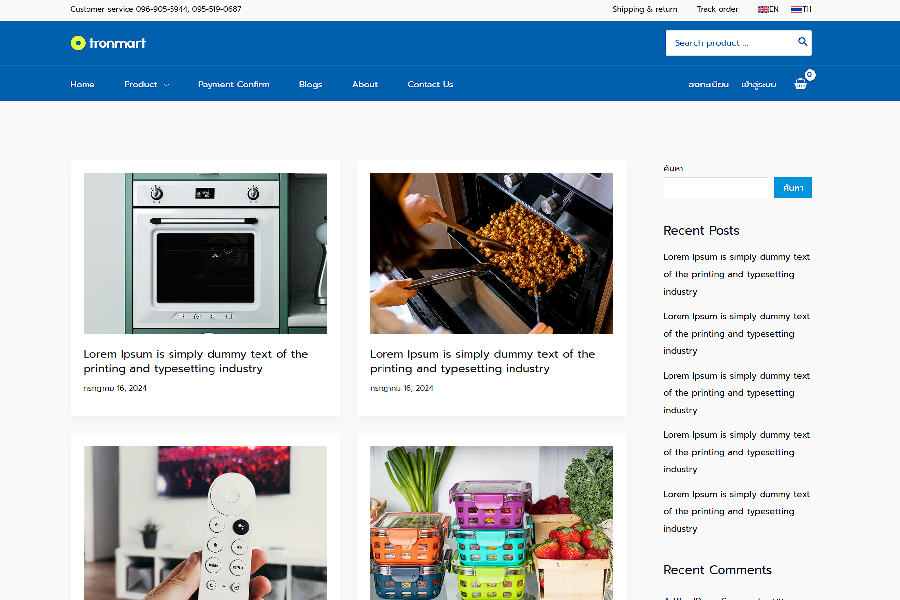Open the oven blog post thumbnail

coord(205,253)
